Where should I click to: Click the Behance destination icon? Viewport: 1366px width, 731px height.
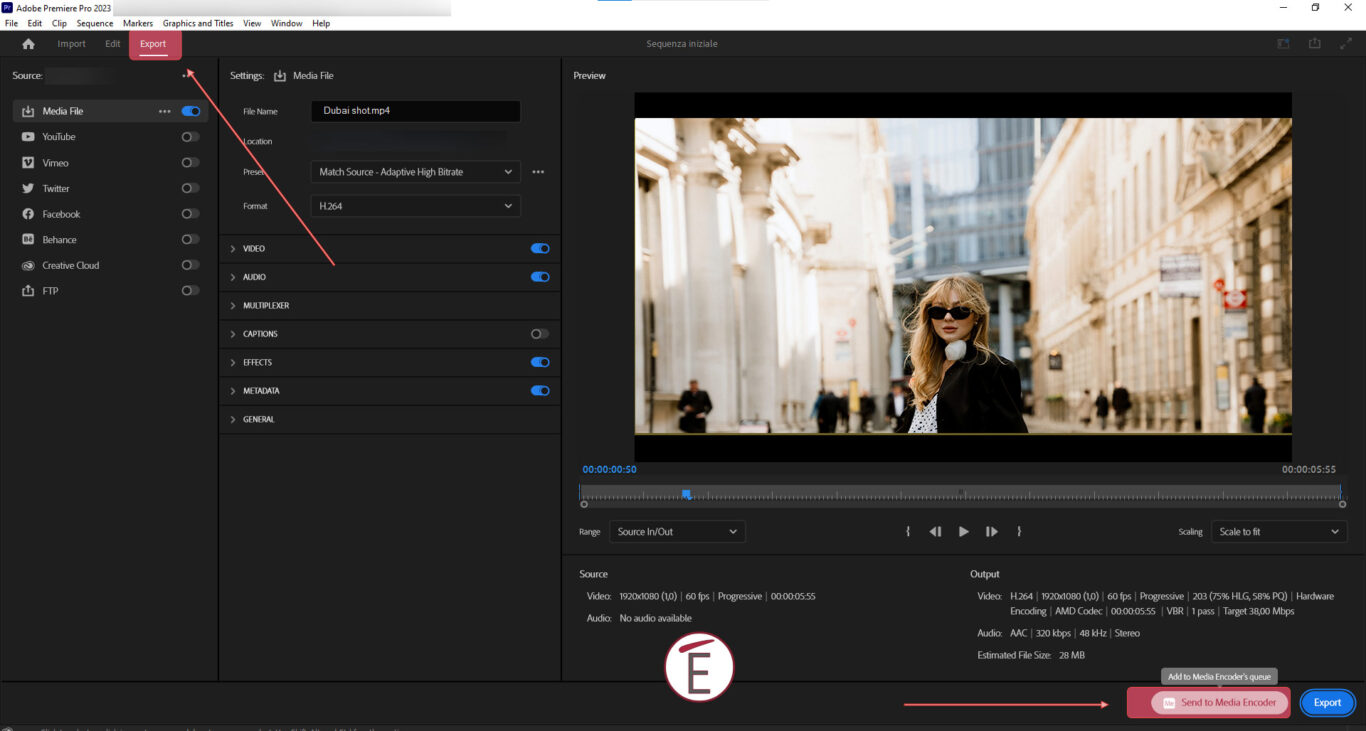pyautogui.click(x=28, y=240)
